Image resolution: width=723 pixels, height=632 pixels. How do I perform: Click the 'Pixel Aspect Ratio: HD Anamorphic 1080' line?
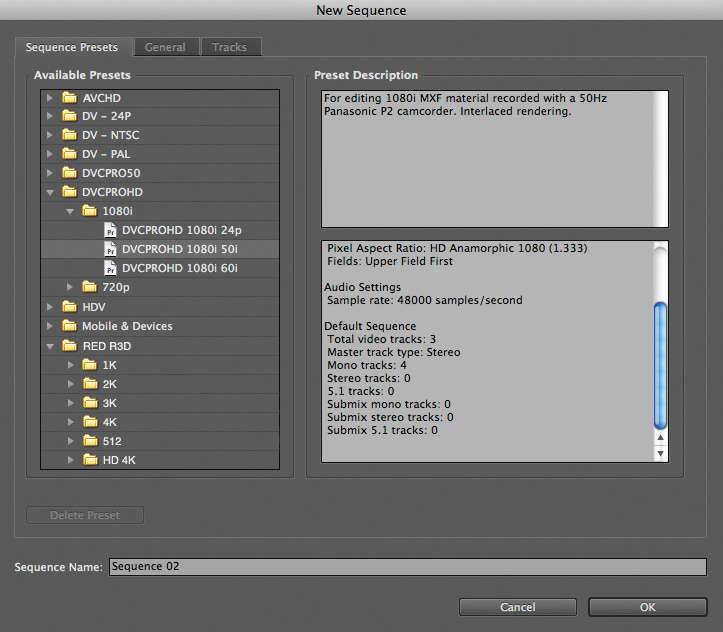coord(457,248)
